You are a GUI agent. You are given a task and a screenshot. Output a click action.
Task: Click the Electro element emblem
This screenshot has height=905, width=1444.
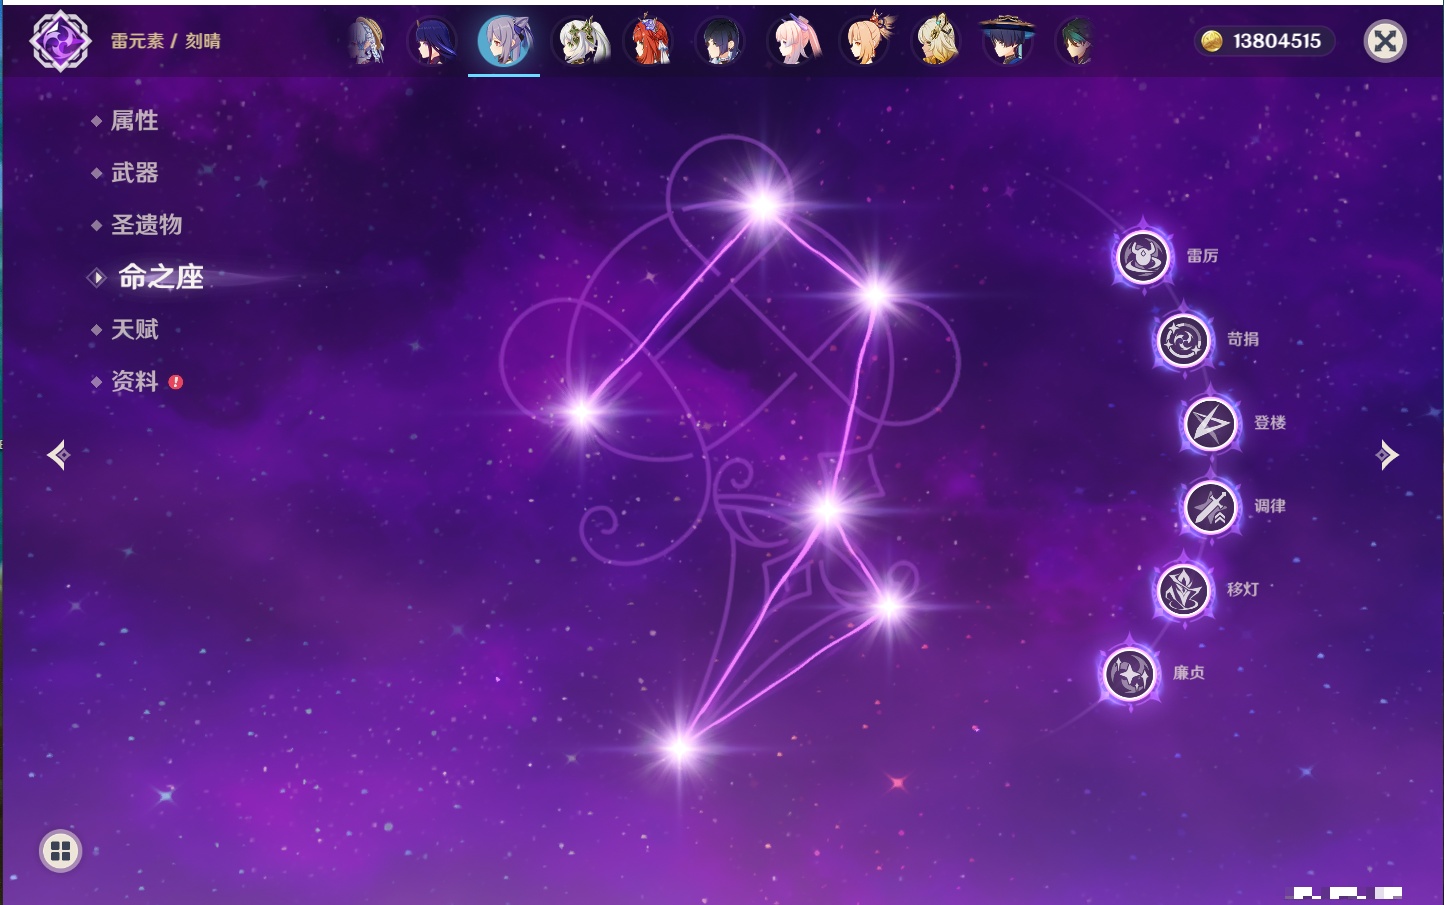point(60,41)
